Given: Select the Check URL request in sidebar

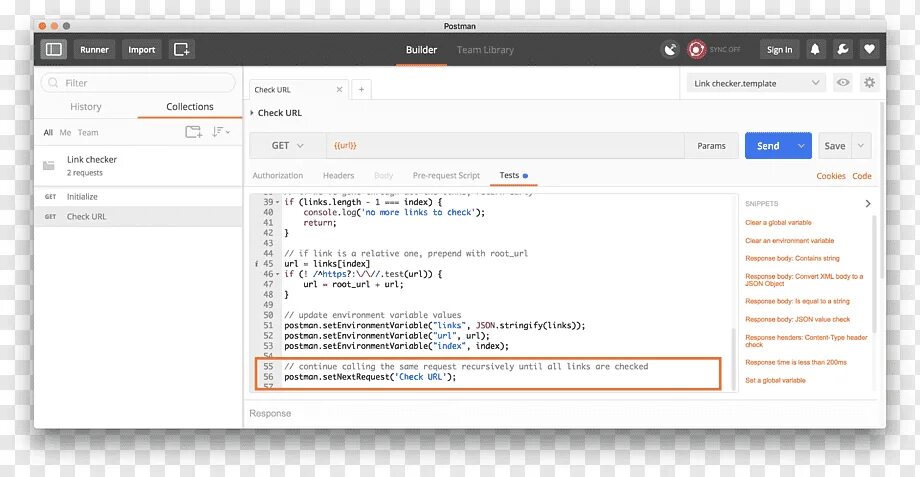Looking at the screenshot, I should (138, 216).
